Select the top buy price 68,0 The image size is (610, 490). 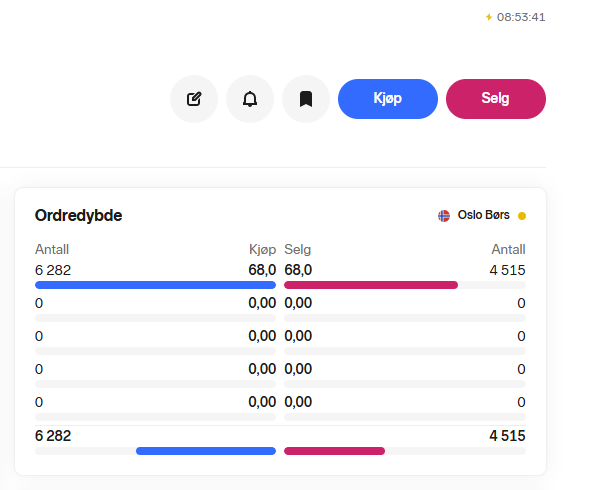click(x=262, y=270)
